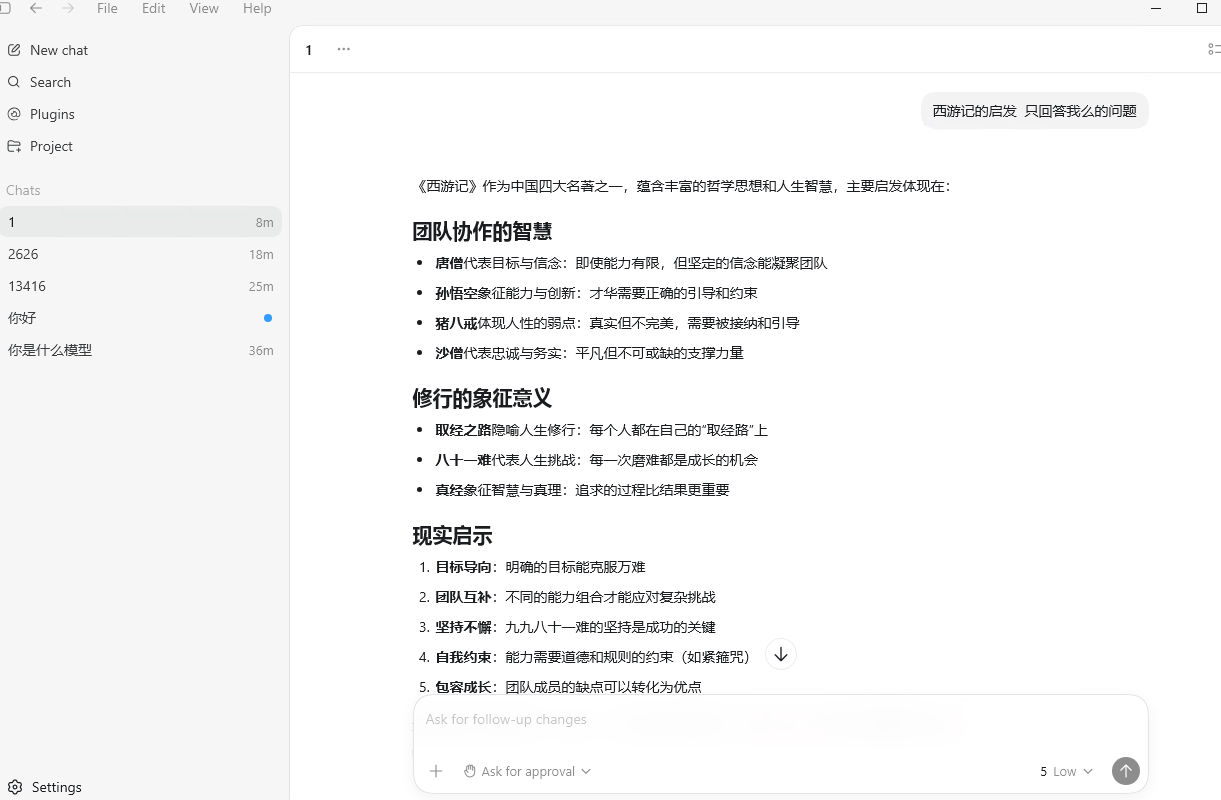This screenshot has width=1221, height=800.
Task: Click the Search magnifier icon
Action: click(x=14, y=82)
